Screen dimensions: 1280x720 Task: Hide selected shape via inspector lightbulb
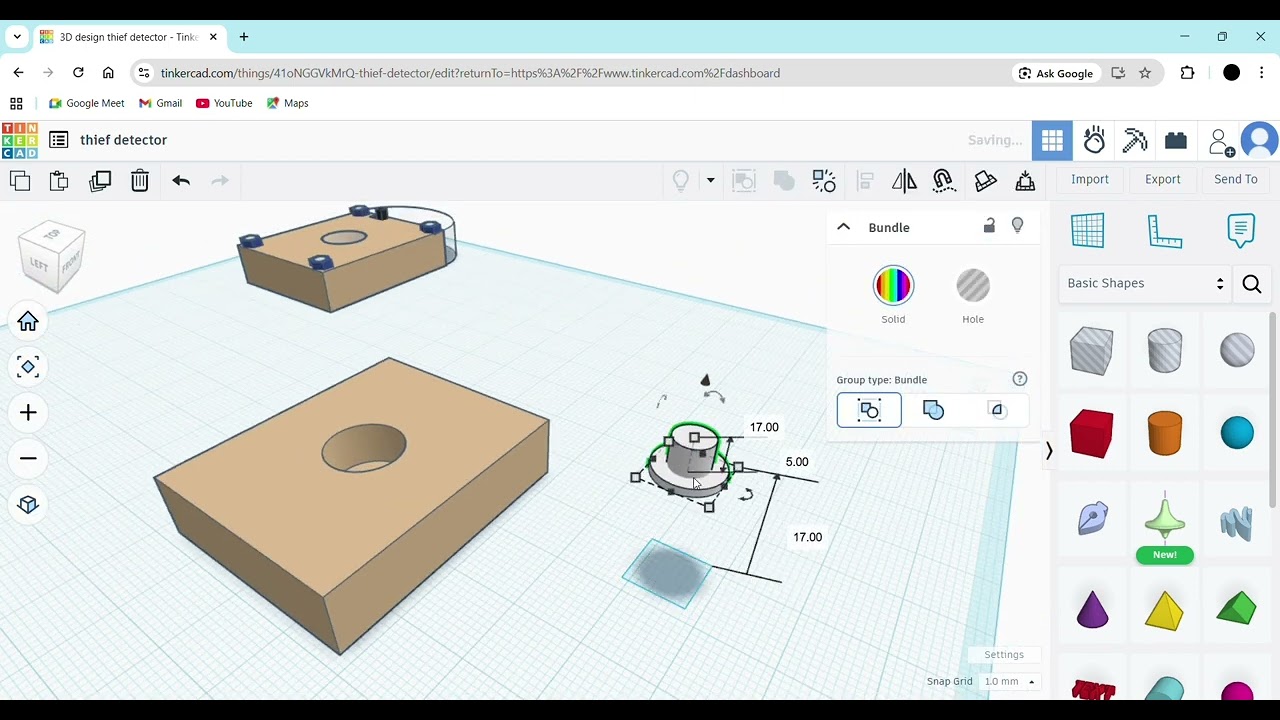point(1017,226)
